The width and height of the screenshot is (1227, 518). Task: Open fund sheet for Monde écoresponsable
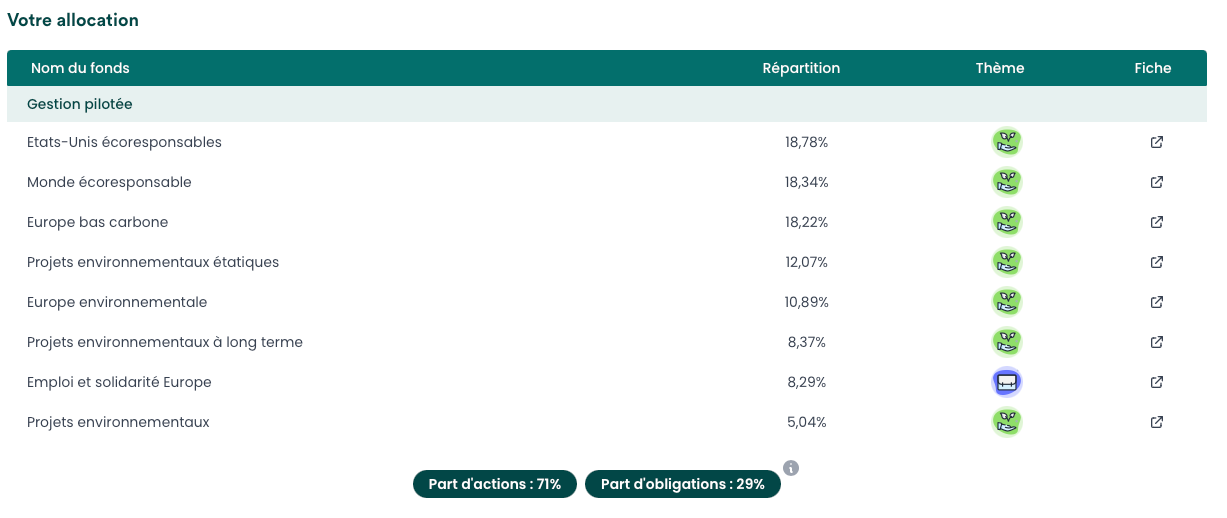pos(1157,182)
